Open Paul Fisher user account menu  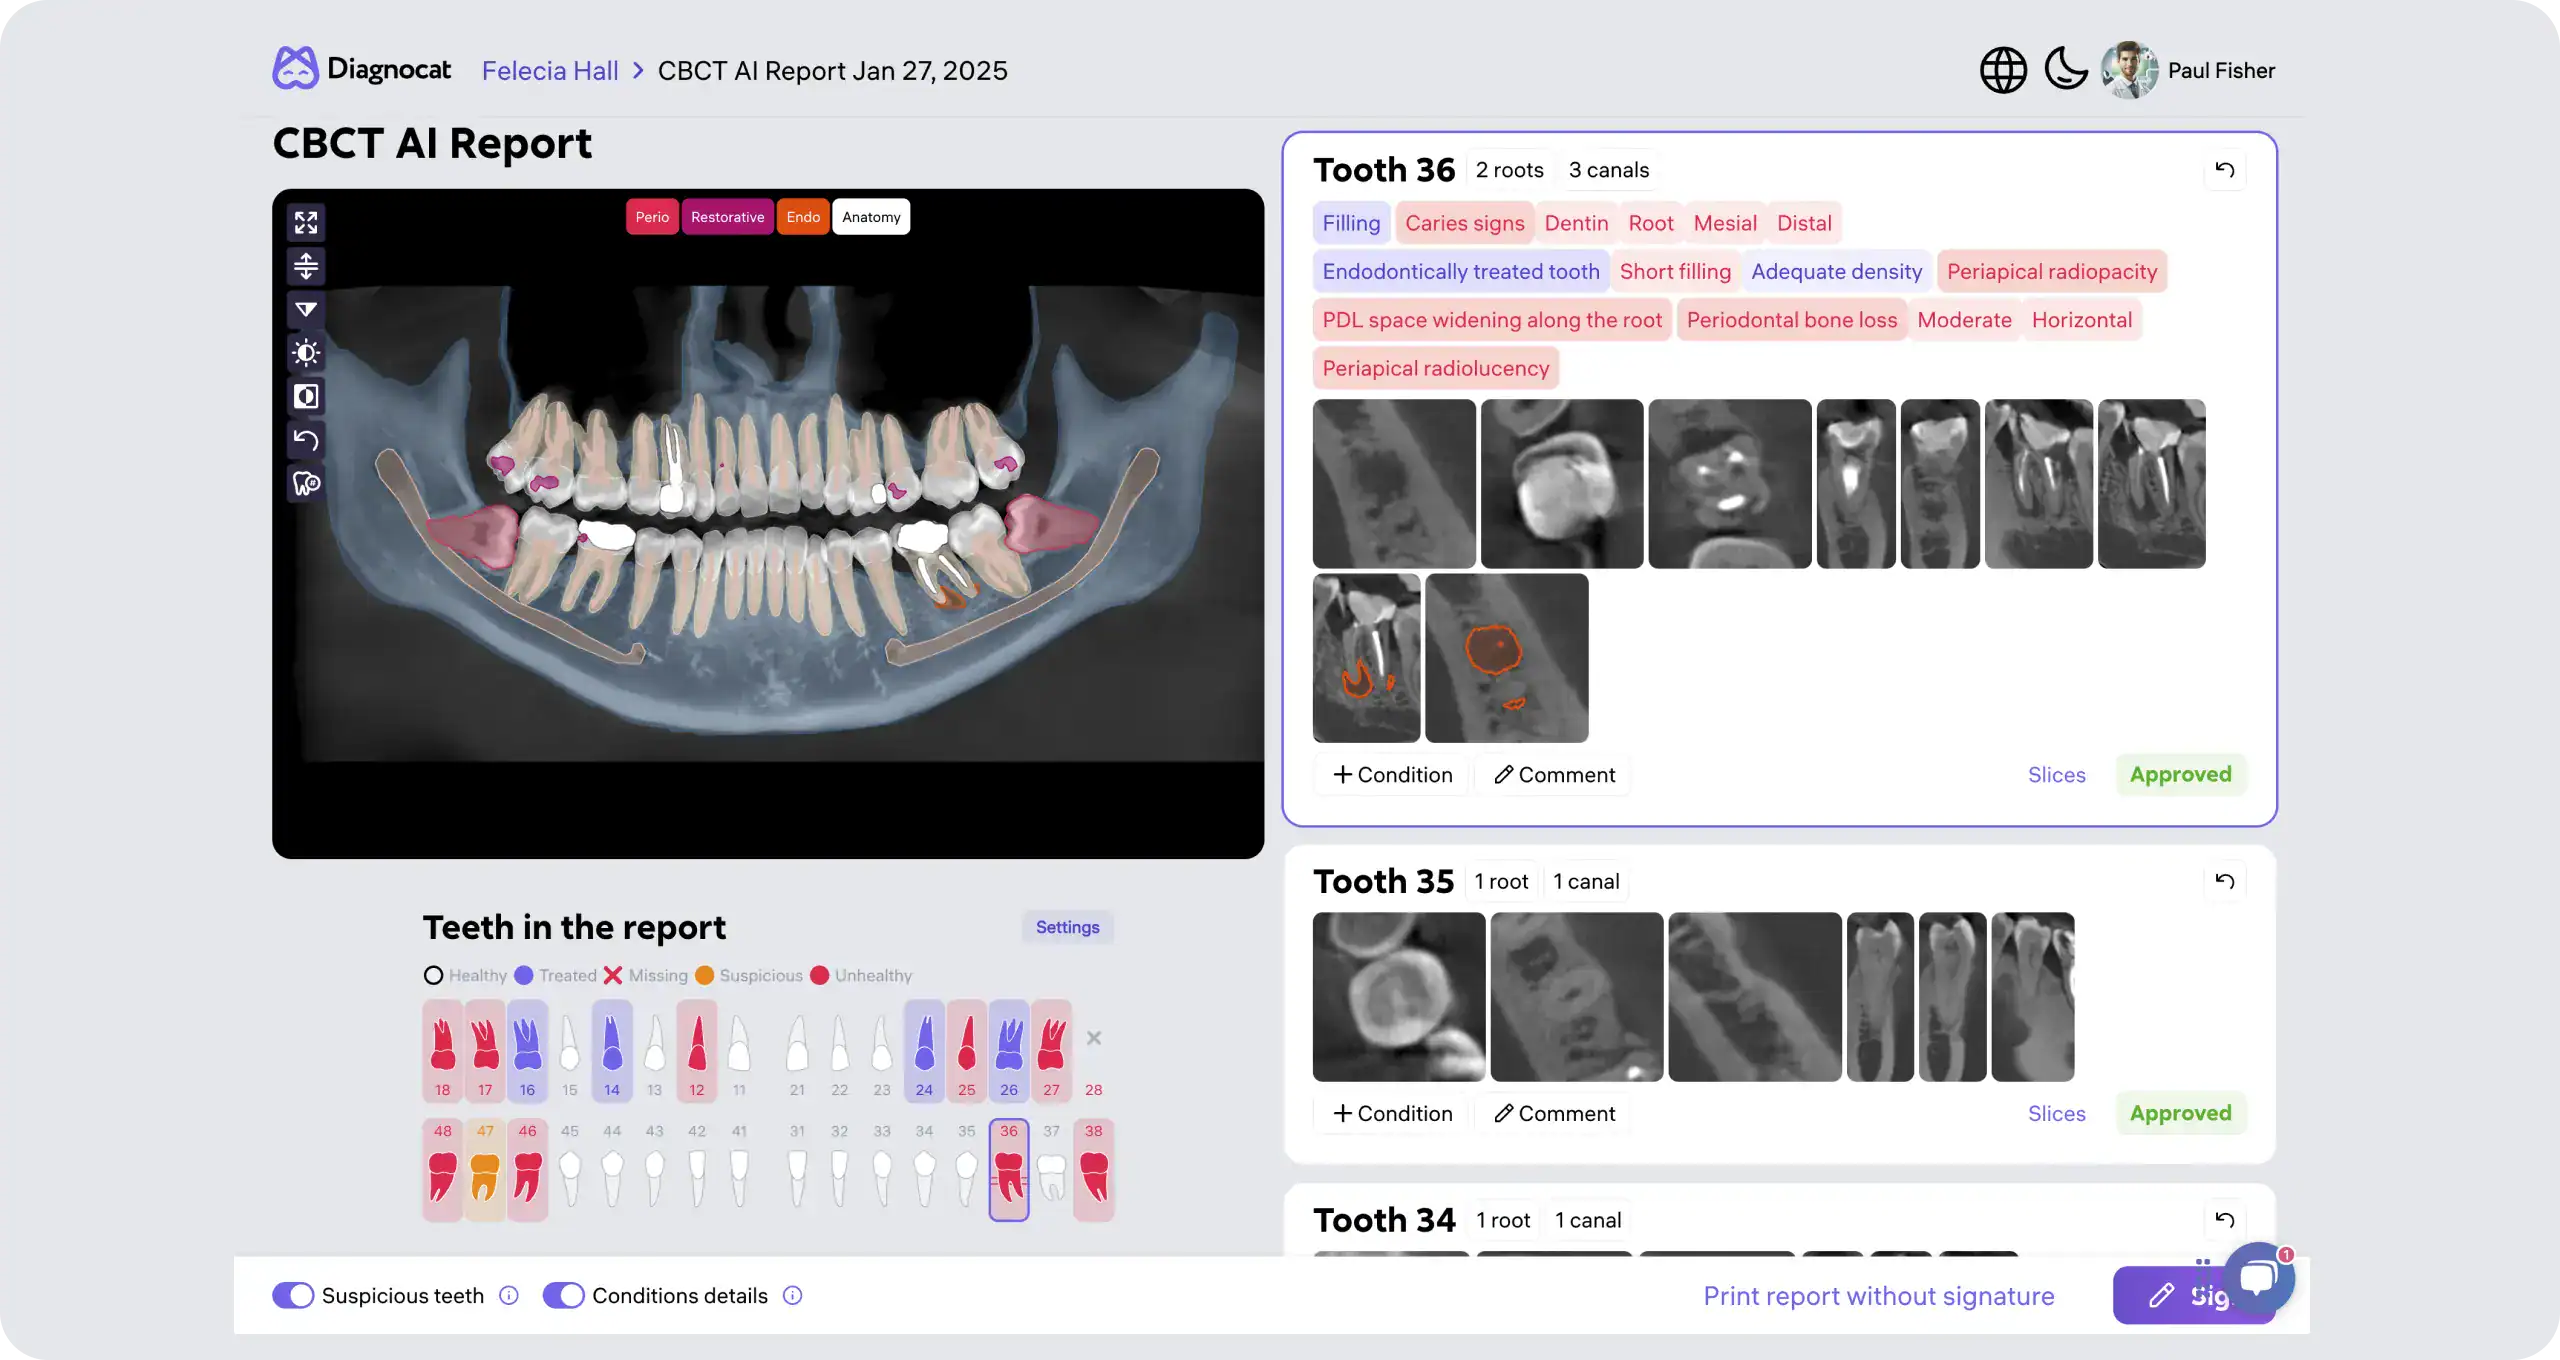point(2188,70)
